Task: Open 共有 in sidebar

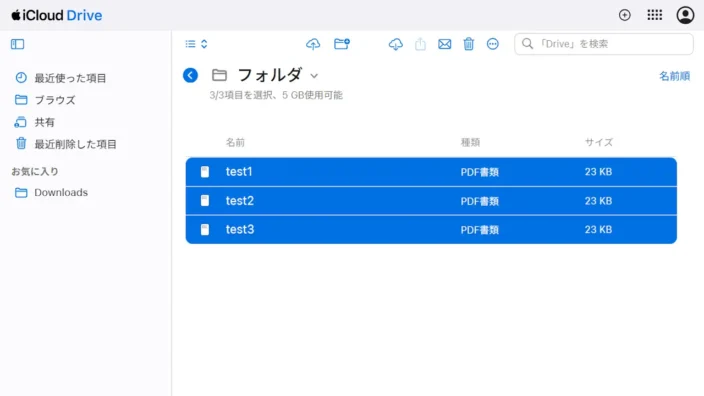Action: 35,122
